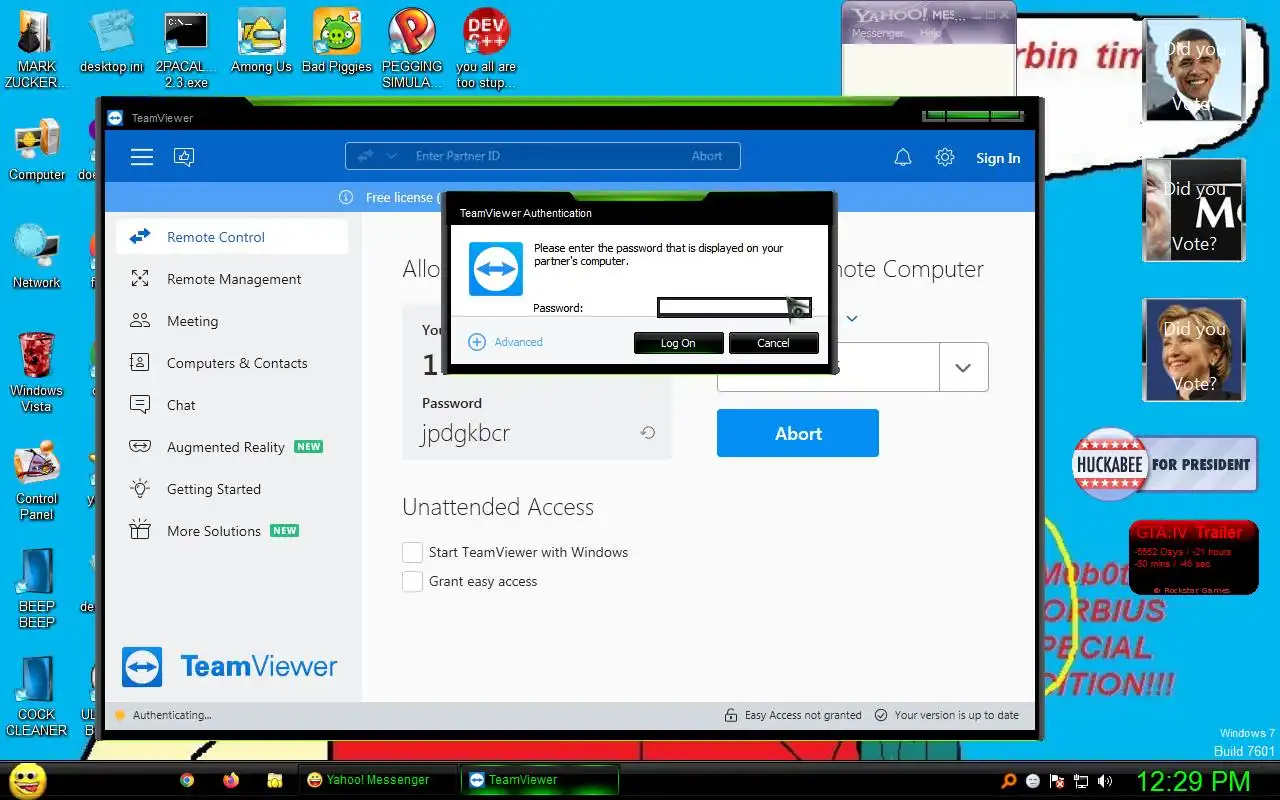The width and height of the screenshot is (1280, 800).
Task: Click the smiley Start button
Action: (28, 780)
